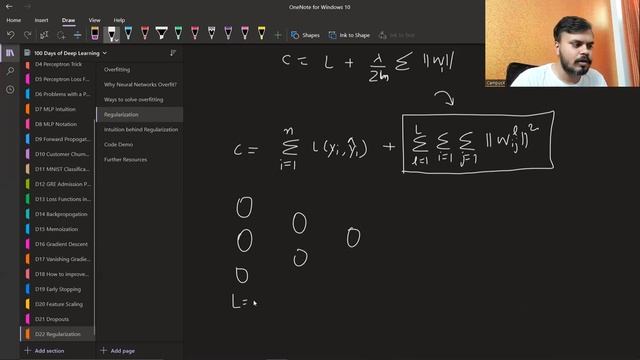Redo the last action
The width and height of the screenshot is (640, 360).
click(27, 35)
